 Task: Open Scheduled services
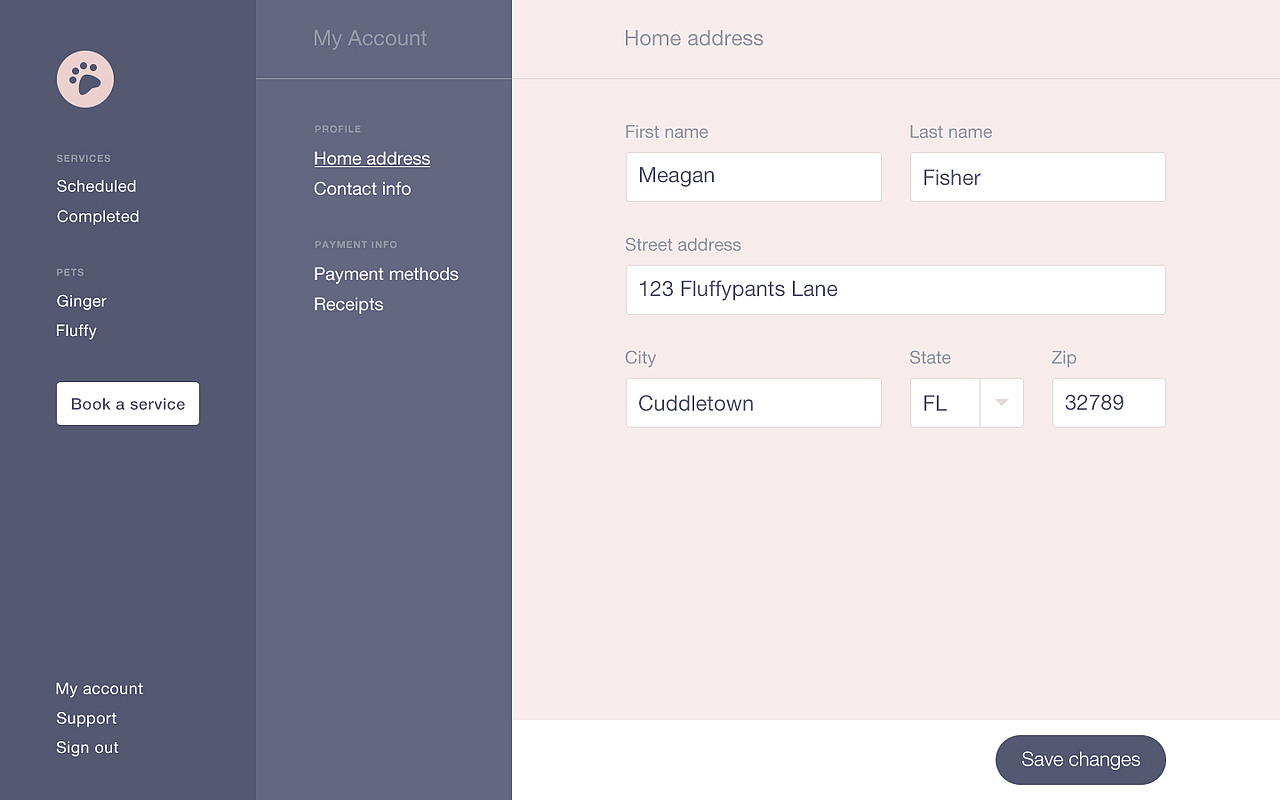[96, 186]
